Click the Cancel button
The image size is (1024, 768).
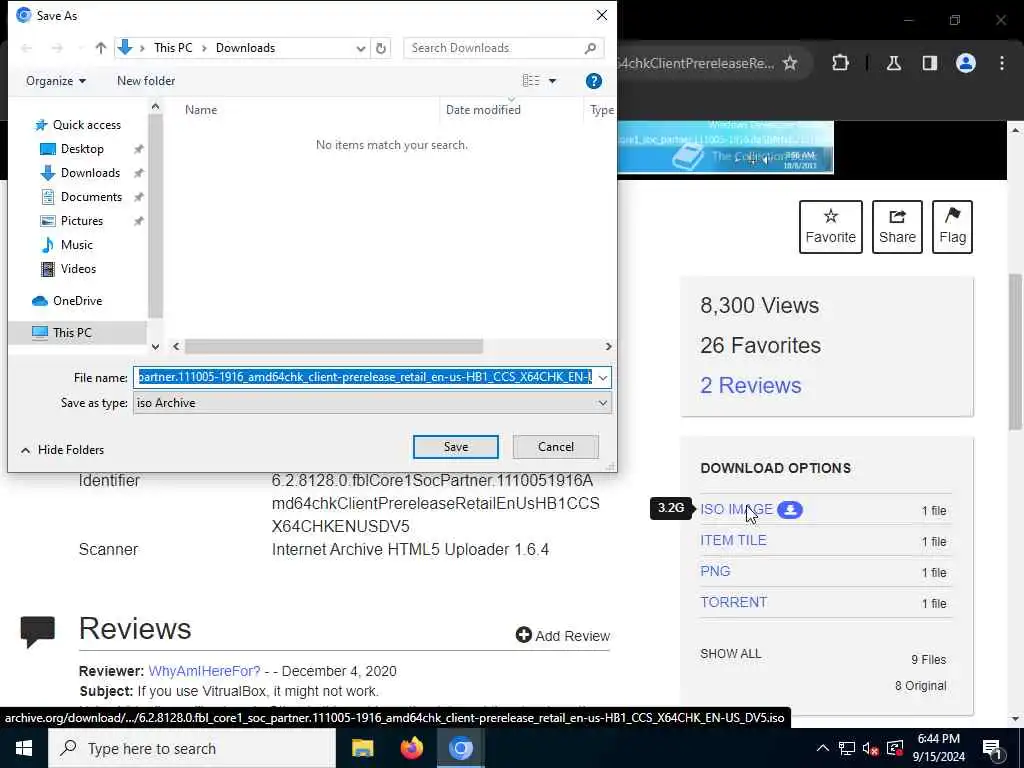coord(556,447)
